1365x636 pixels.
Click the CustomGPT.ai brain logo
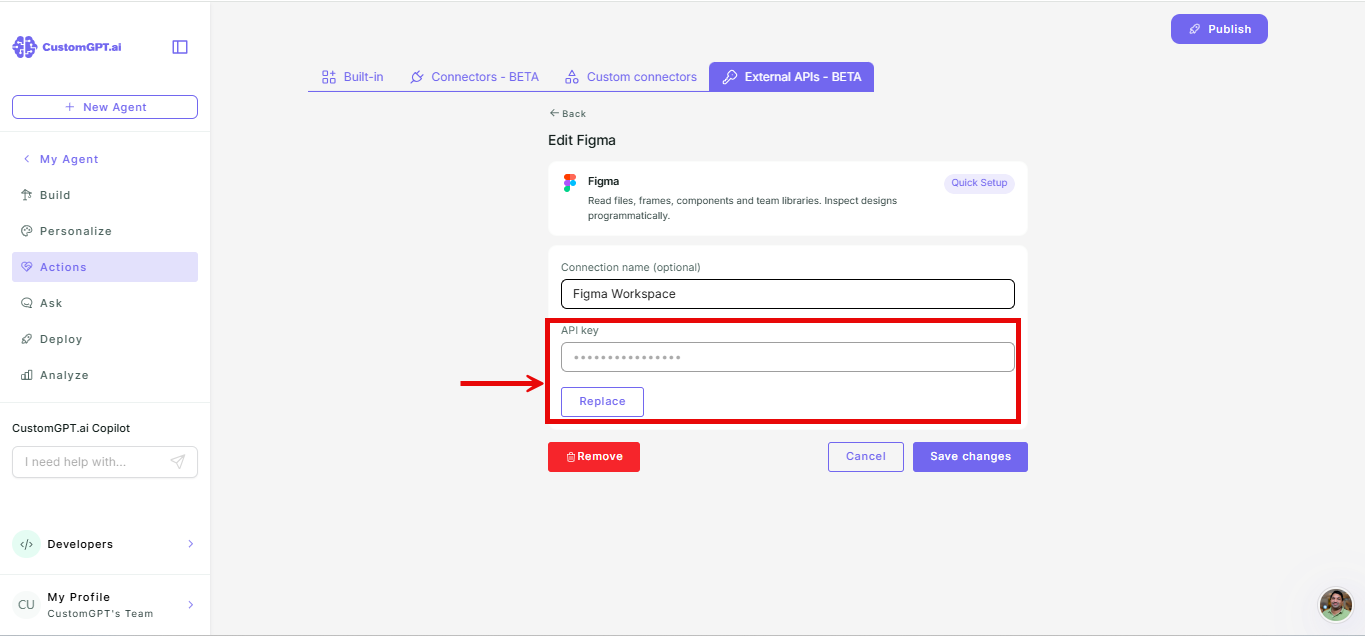[x=24, y=47]
